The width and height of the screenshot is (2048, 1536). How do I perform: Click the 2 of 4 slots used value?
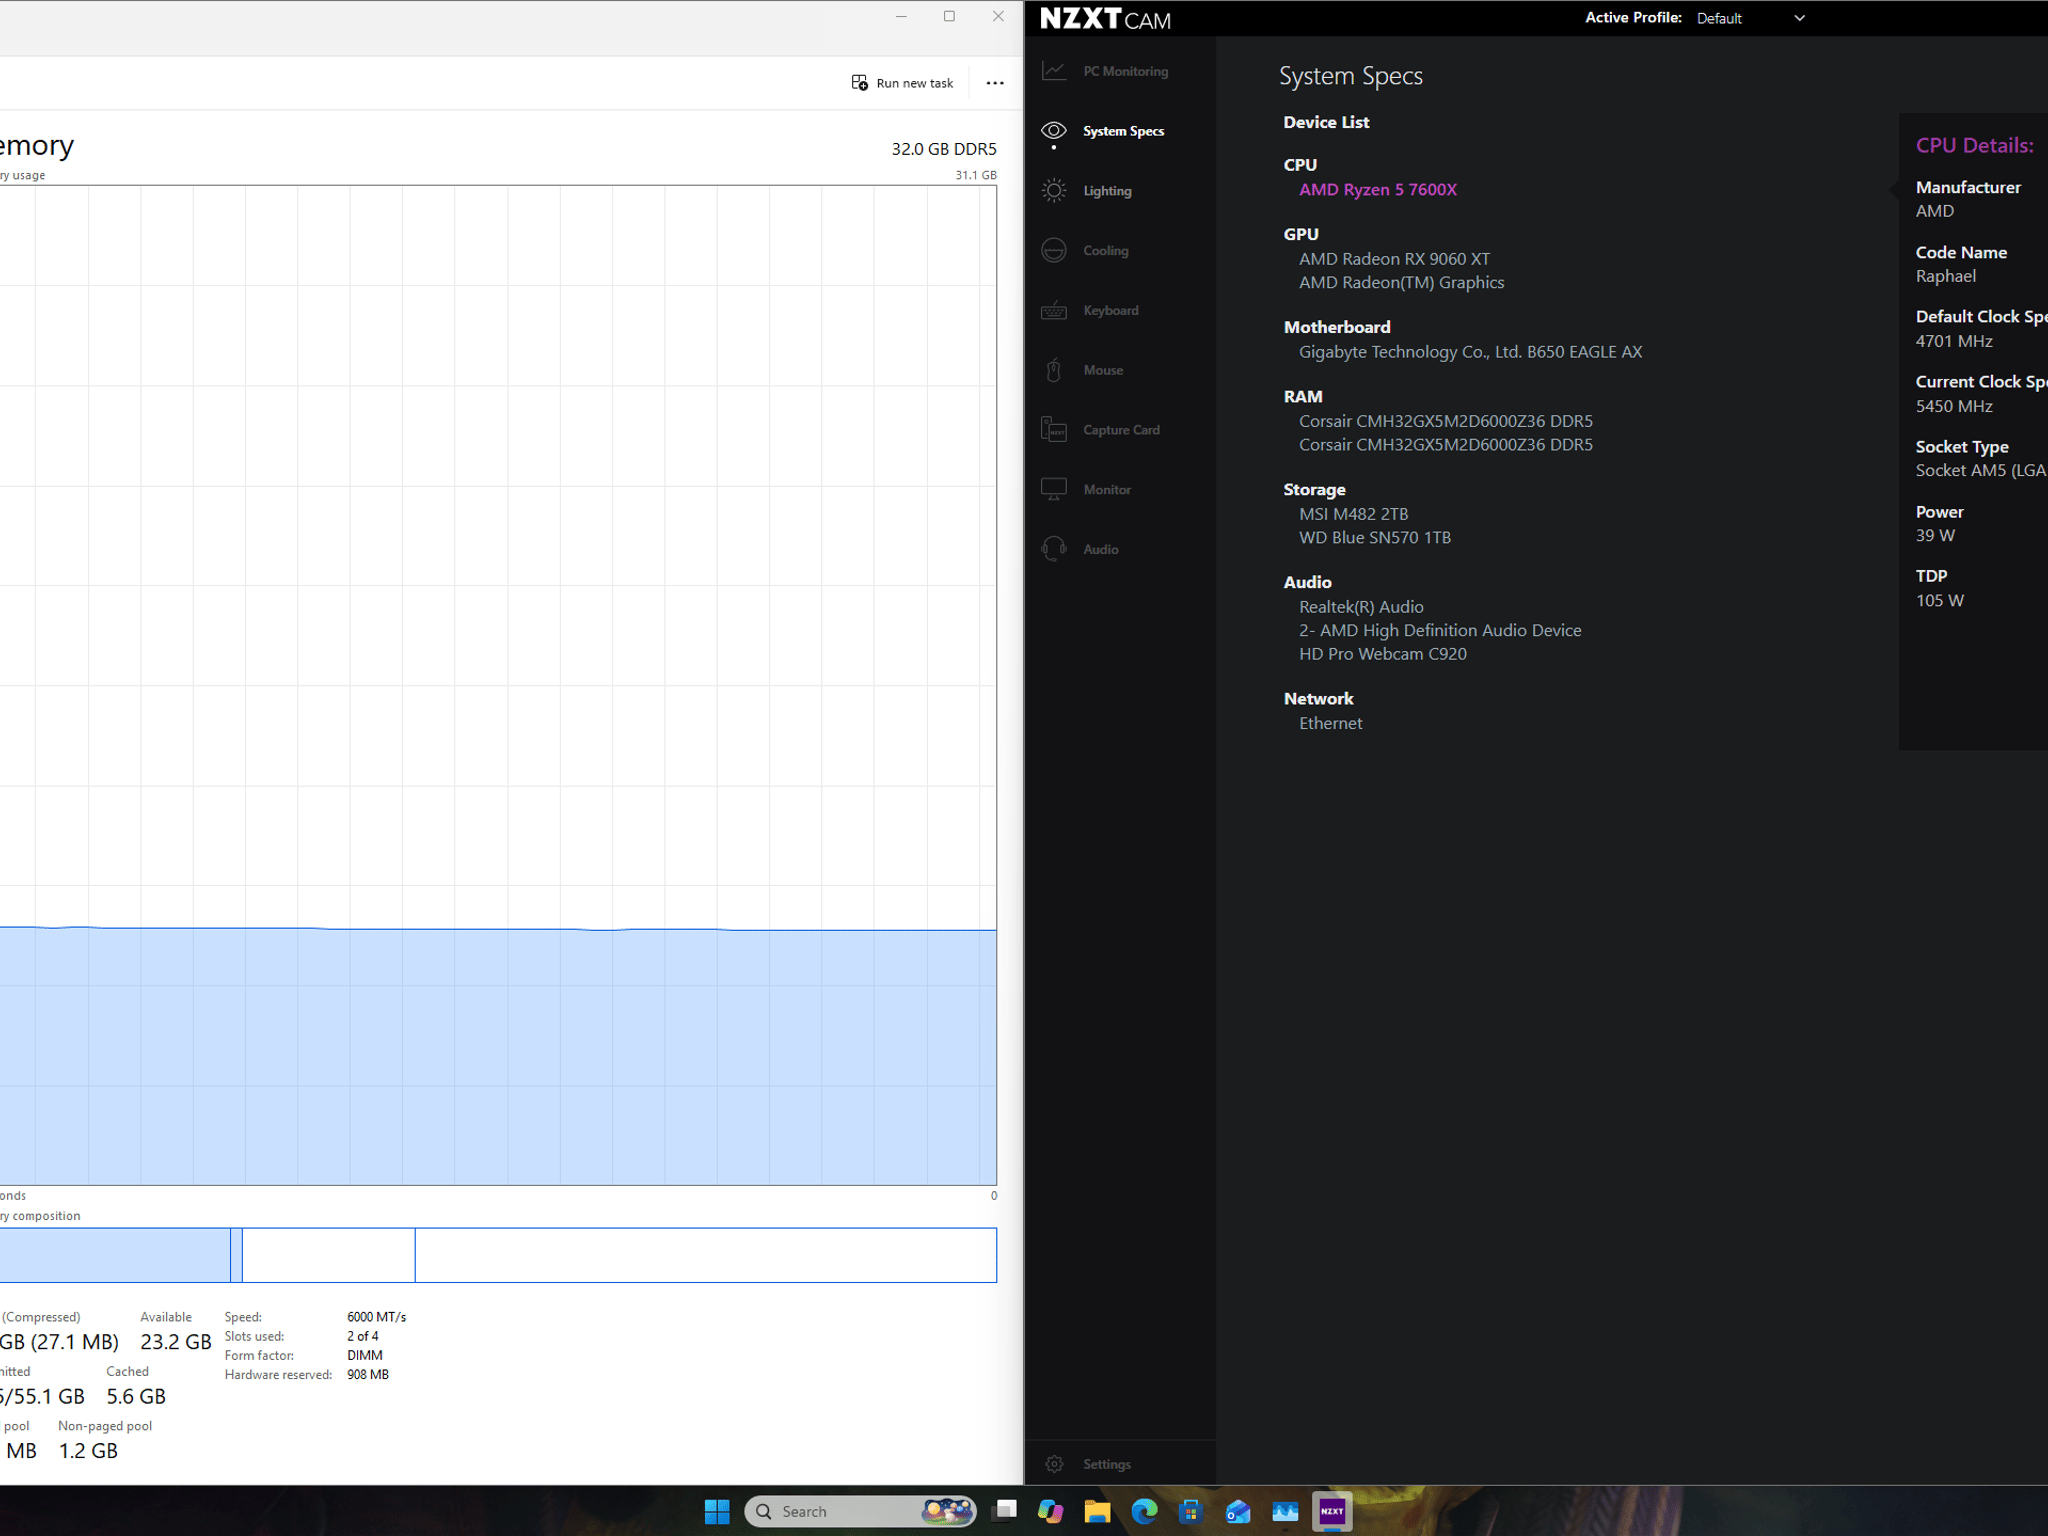click(x=363, y=1336)
